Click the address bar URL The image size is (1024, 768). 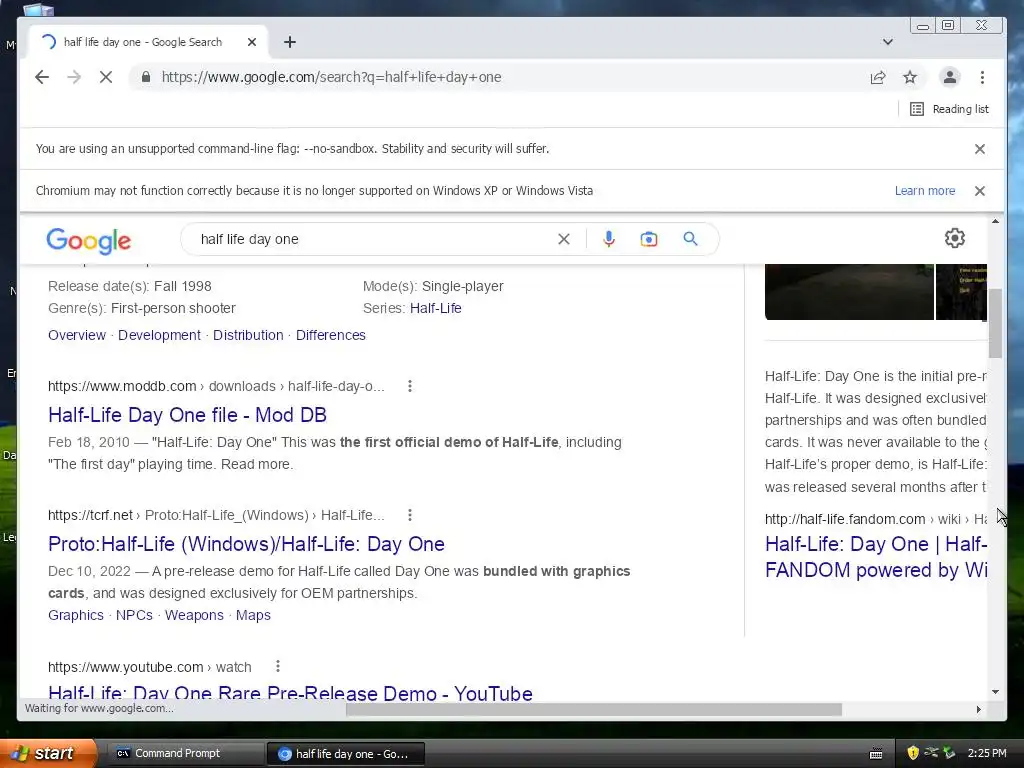pyautogui.click(x=331, y=77)
